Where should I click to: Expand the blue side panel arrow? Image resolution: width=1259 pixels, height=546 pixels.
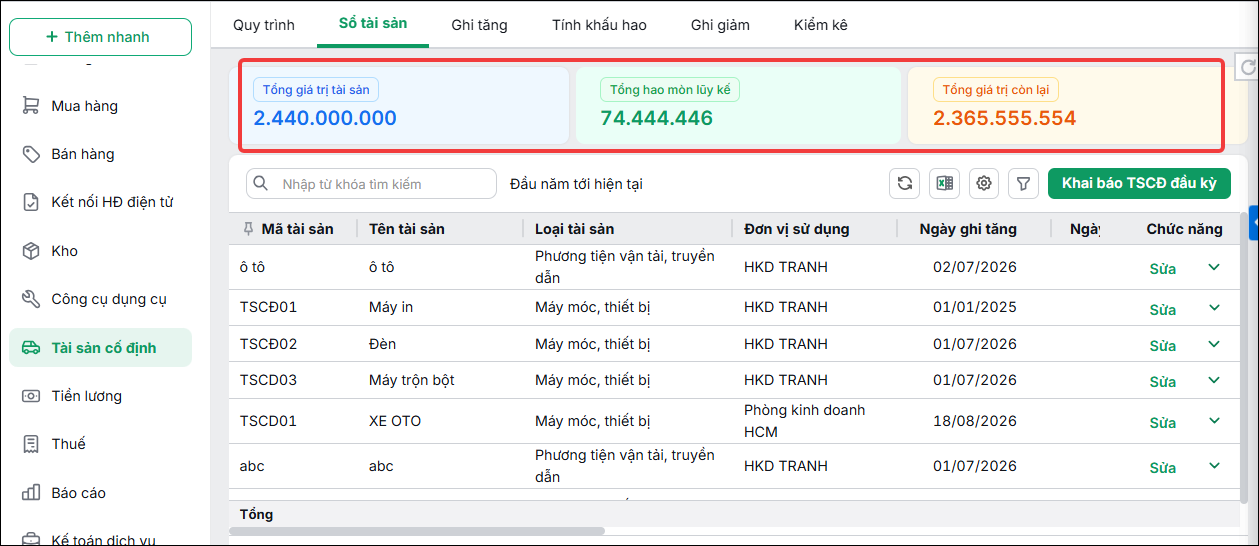pyautogui.click(x=1254, y=225)
